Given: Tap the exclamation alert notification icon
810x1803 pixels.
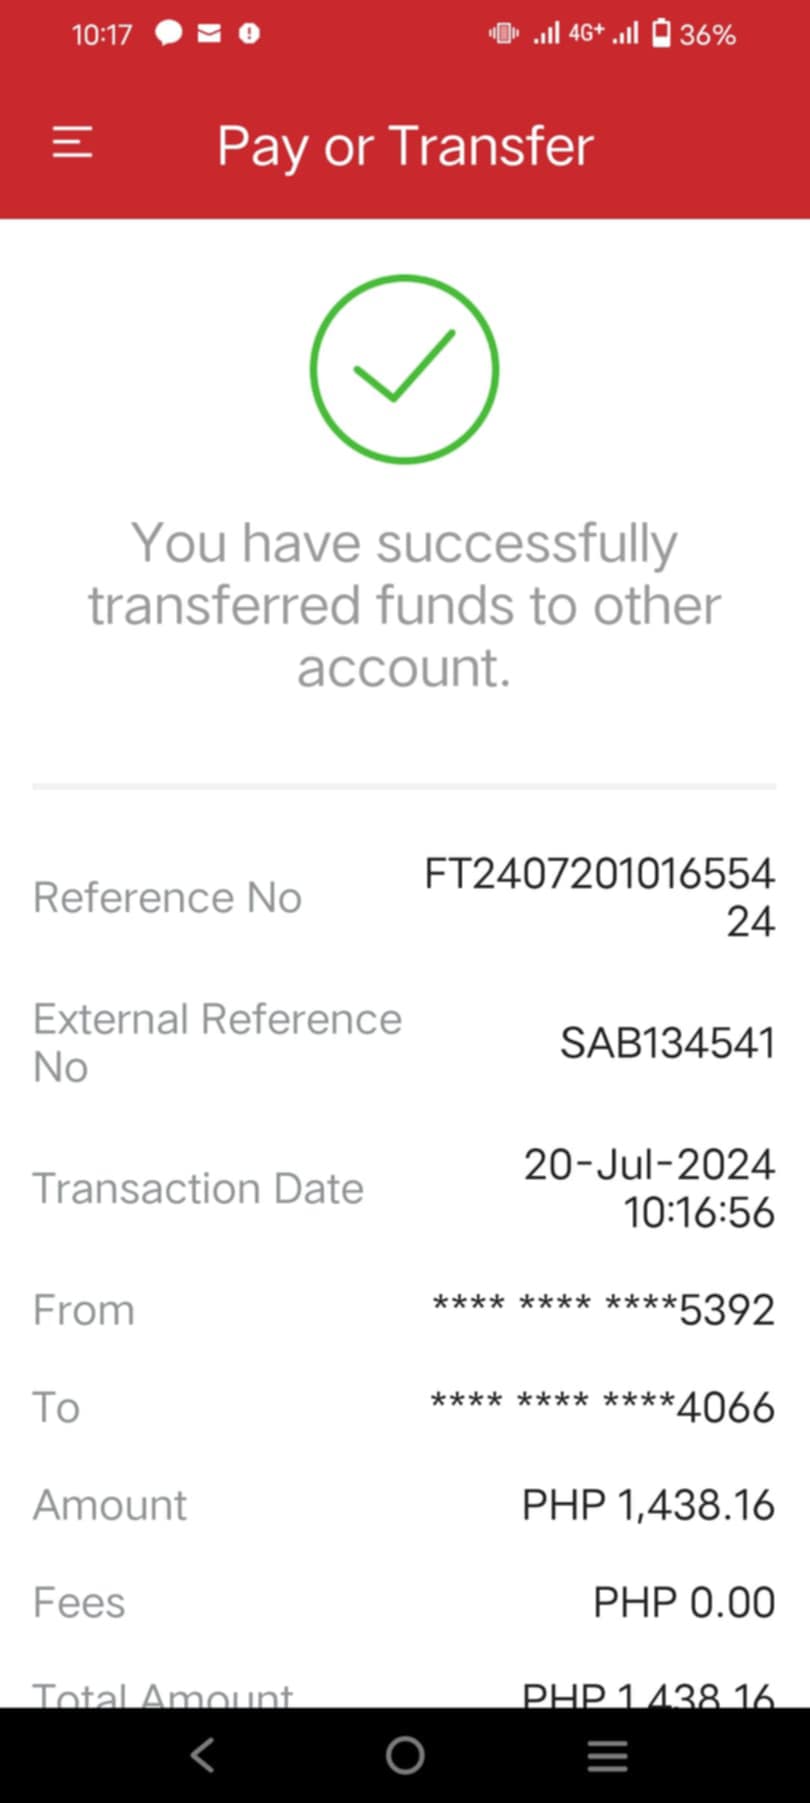Looking at the screenshot, I should pyautogui.click(x=249, y=34).
